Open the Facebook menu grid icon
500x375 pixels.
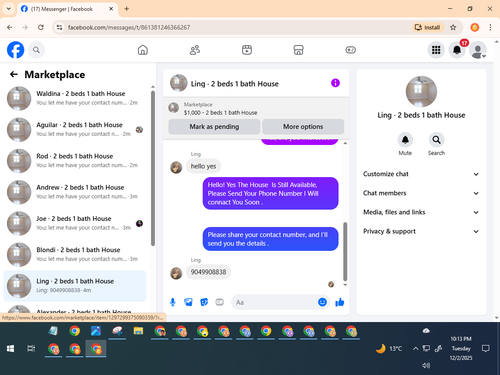[x=436, y=50]
